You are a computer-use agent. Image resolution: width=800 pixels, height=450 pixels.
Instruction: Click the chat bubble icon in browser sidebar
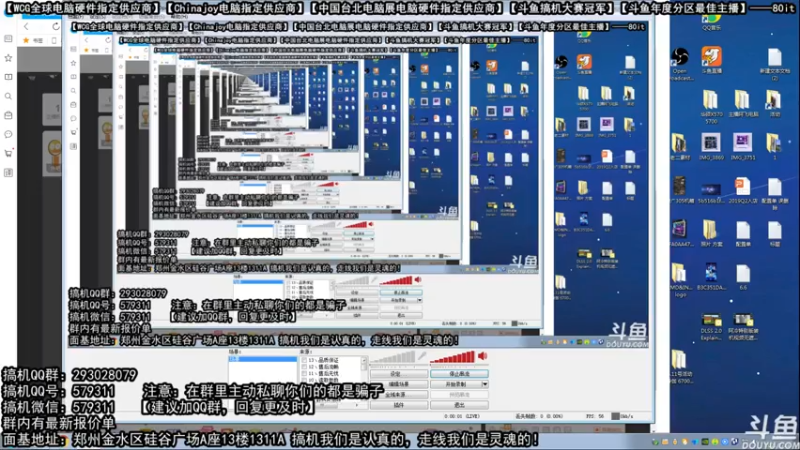point(8,134)
